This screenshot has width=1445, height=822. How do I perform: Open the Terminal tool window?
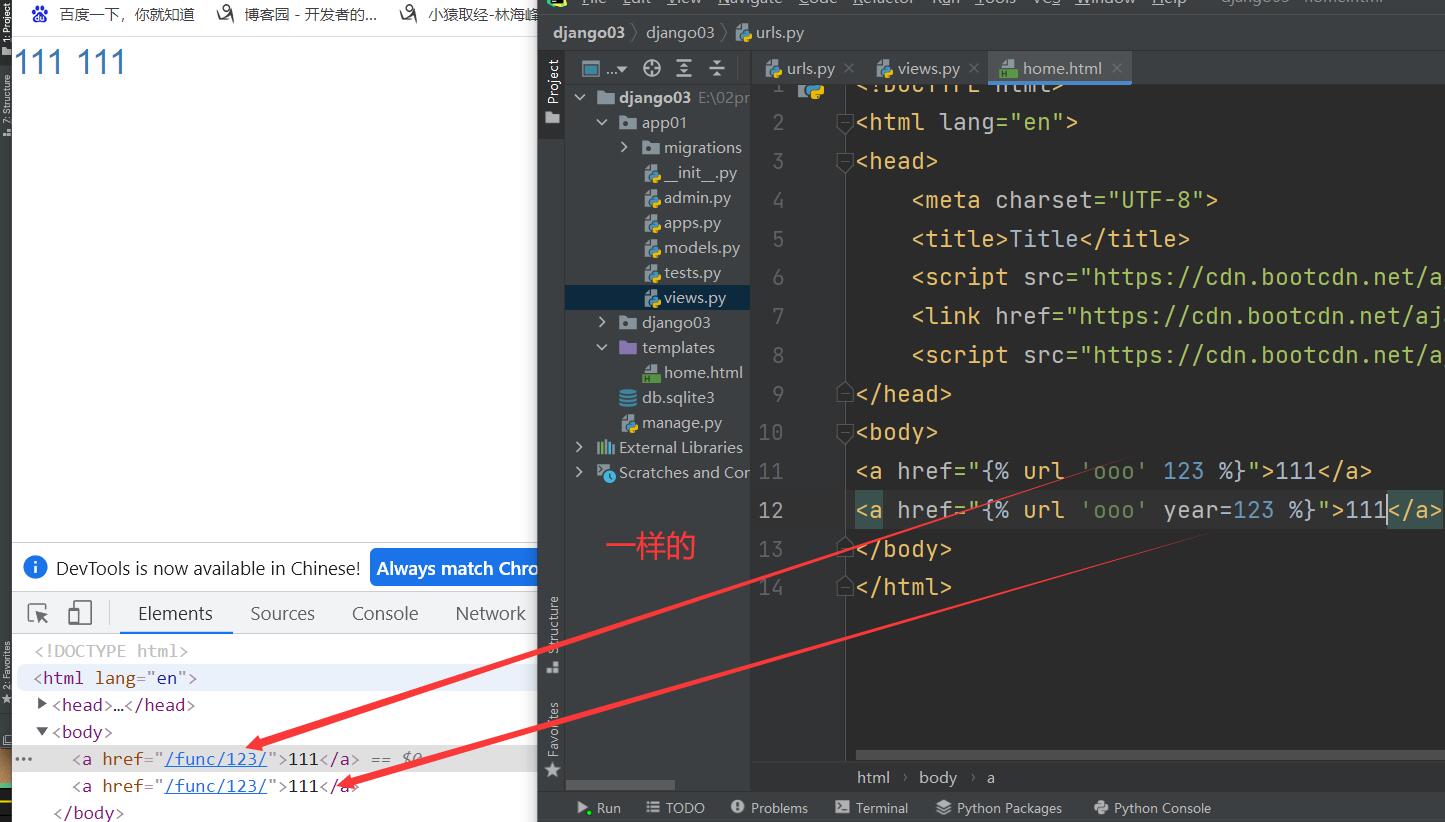(871, 808)
